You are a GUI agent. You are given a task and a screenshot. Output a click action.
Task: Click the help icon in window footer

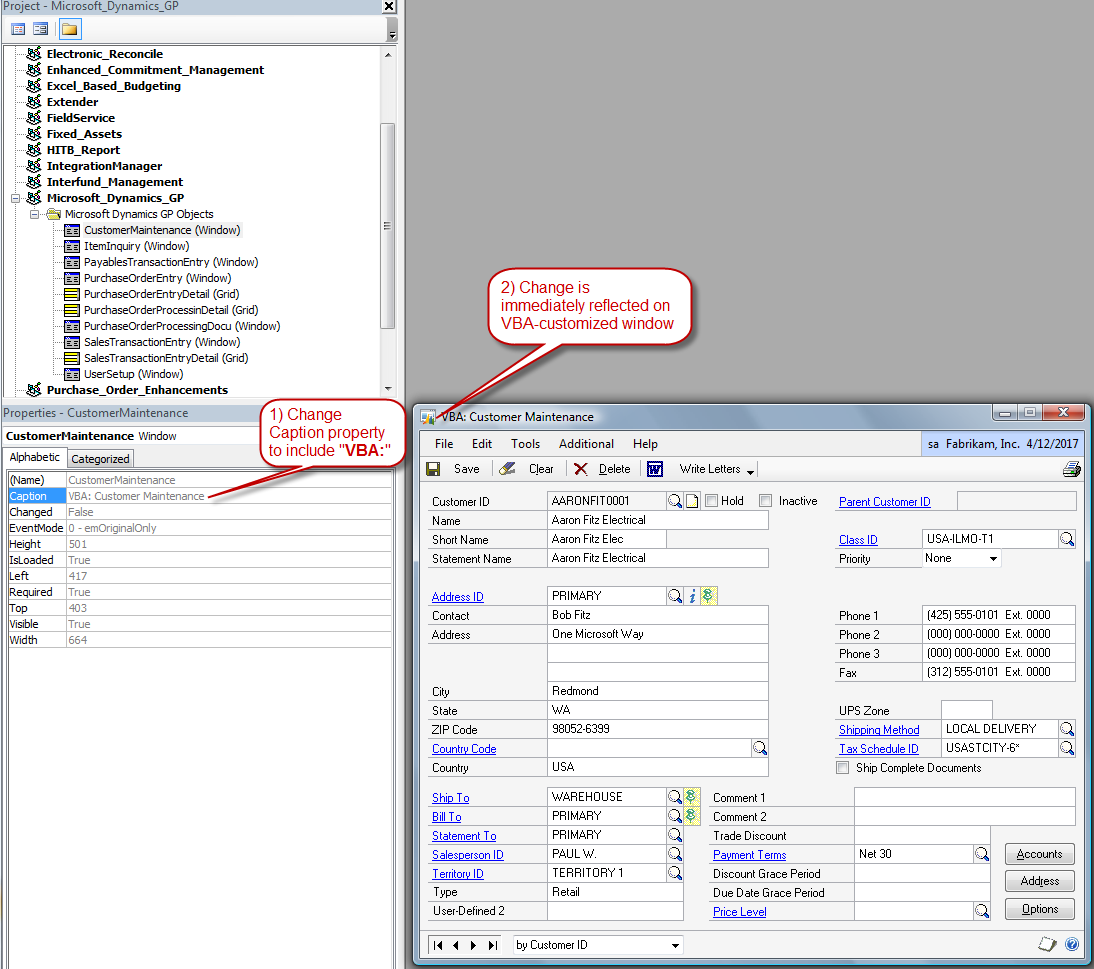[1072, 945]
